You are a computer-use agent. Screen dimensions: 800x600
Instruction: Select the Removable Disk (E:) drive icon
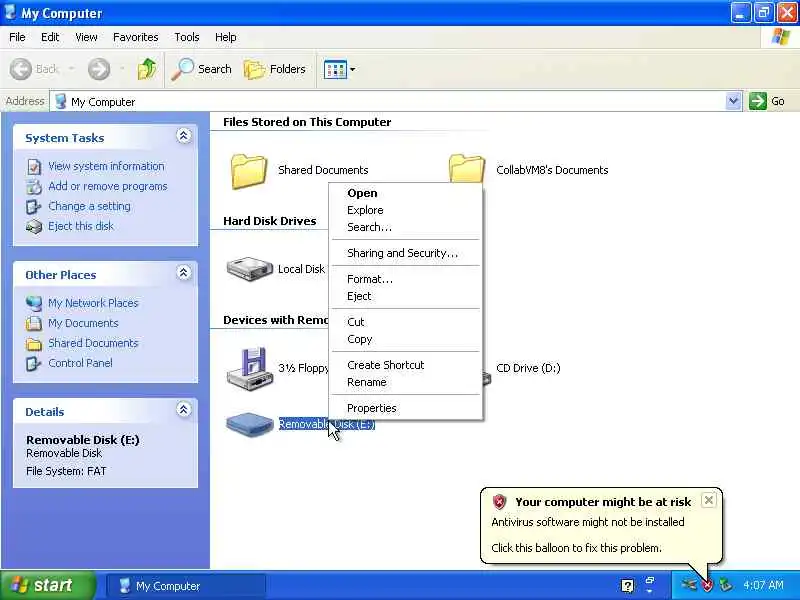click(250, 424)
